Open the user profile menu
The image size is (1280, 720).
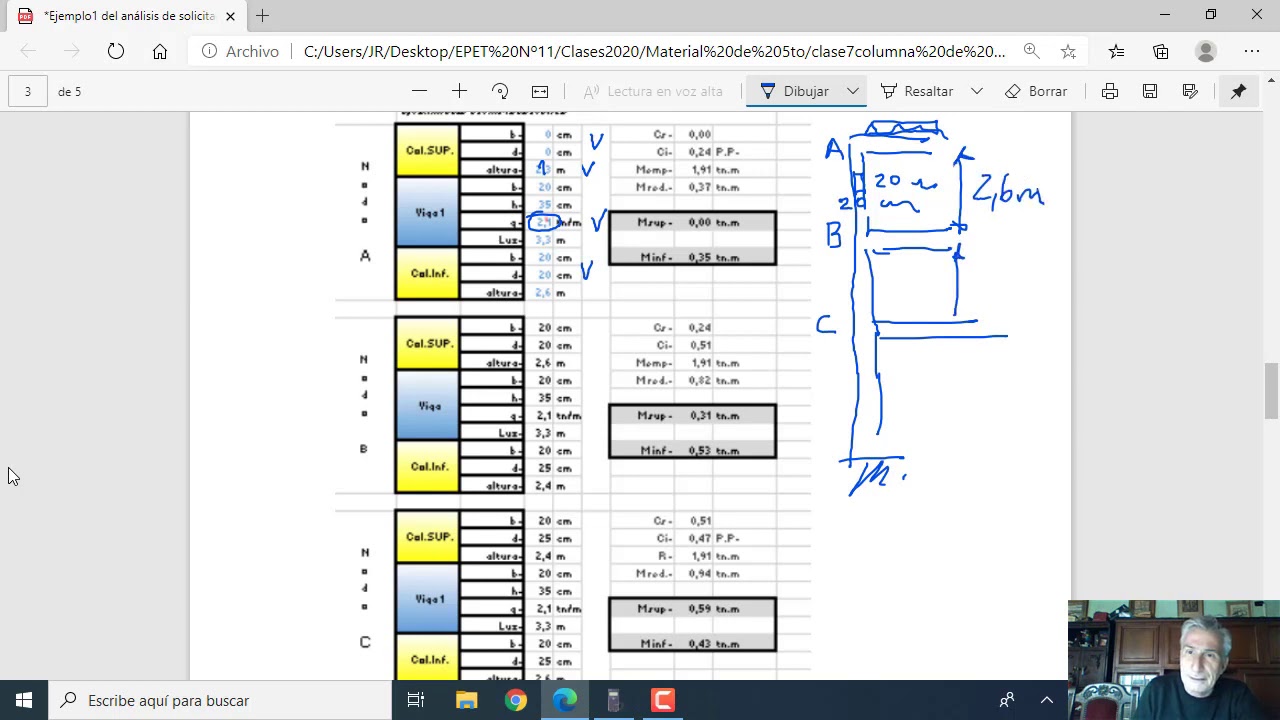pos(1206,51)
